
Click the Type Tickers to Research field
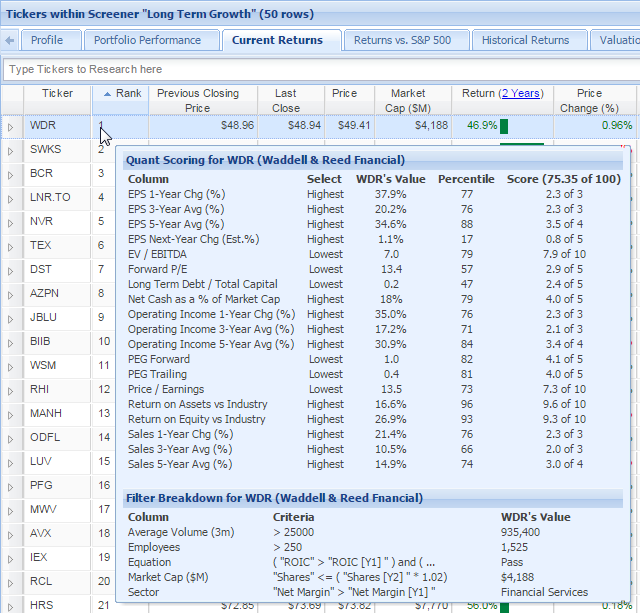(322, 69)
